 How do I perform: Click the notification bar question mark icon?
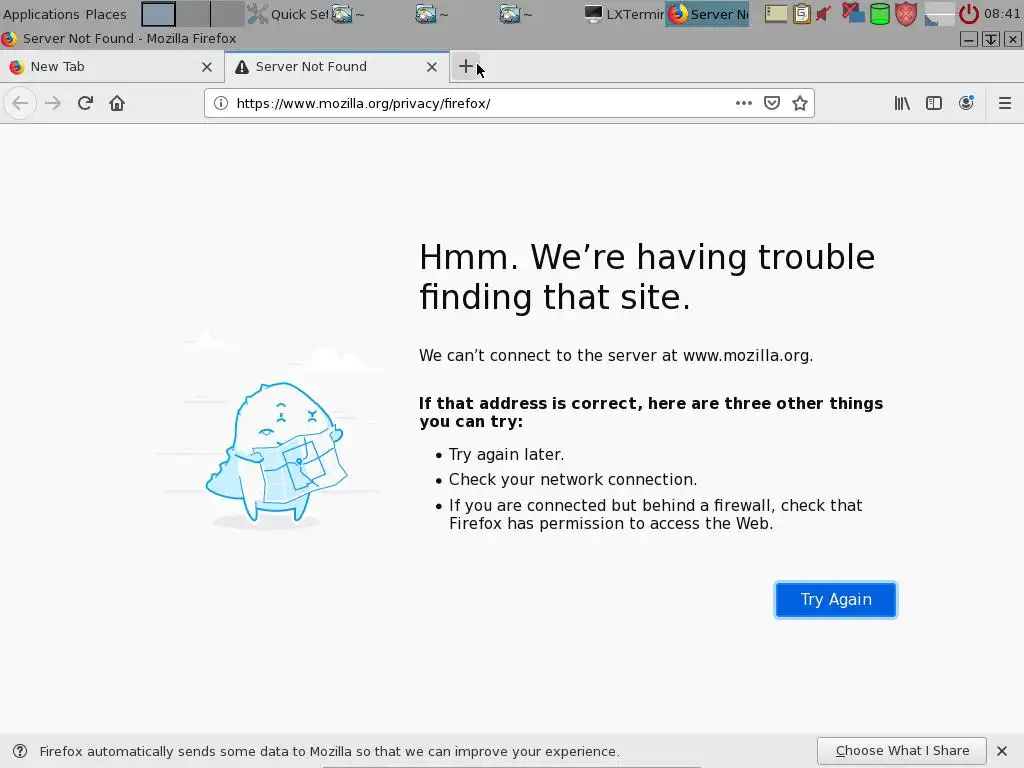(x=20, y=751)
